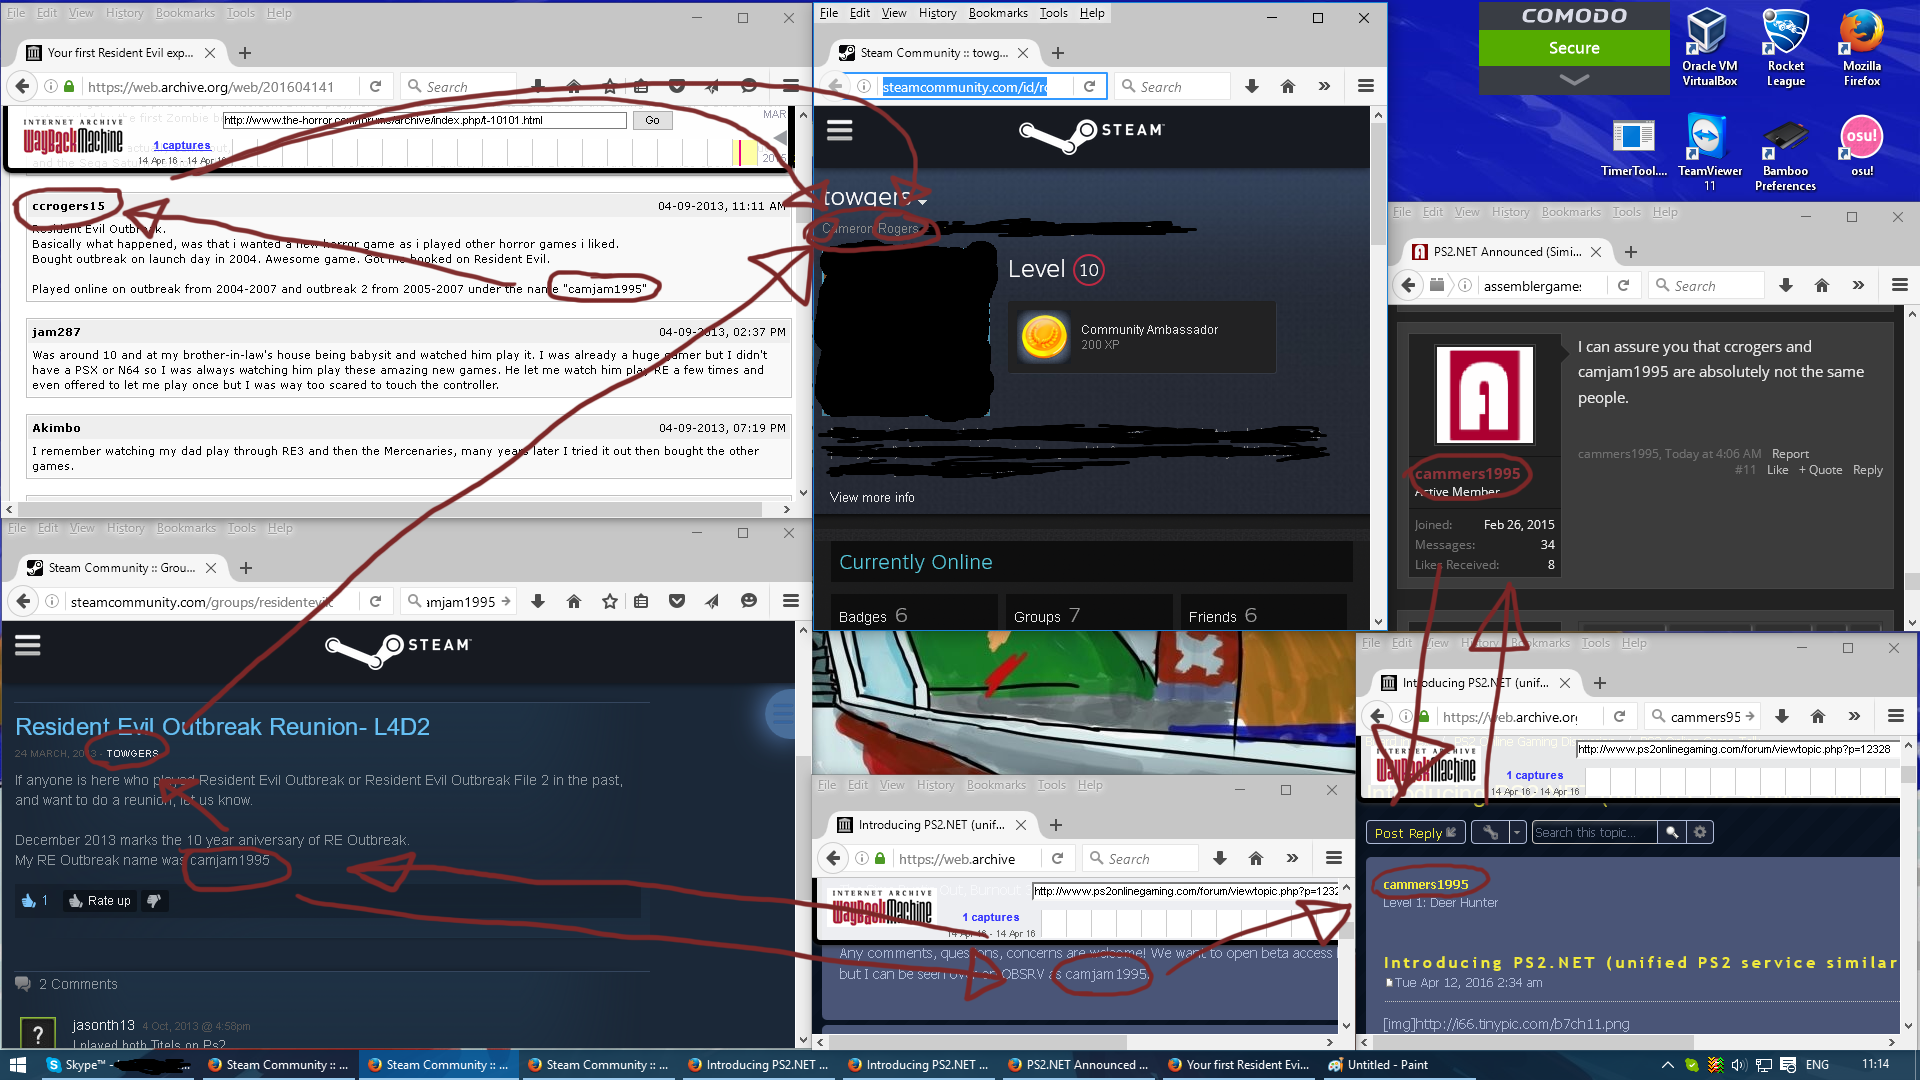Open the volume control in system tray
The height and width of the screenshot is (1080, 1920).
tap(1739, 1065)
